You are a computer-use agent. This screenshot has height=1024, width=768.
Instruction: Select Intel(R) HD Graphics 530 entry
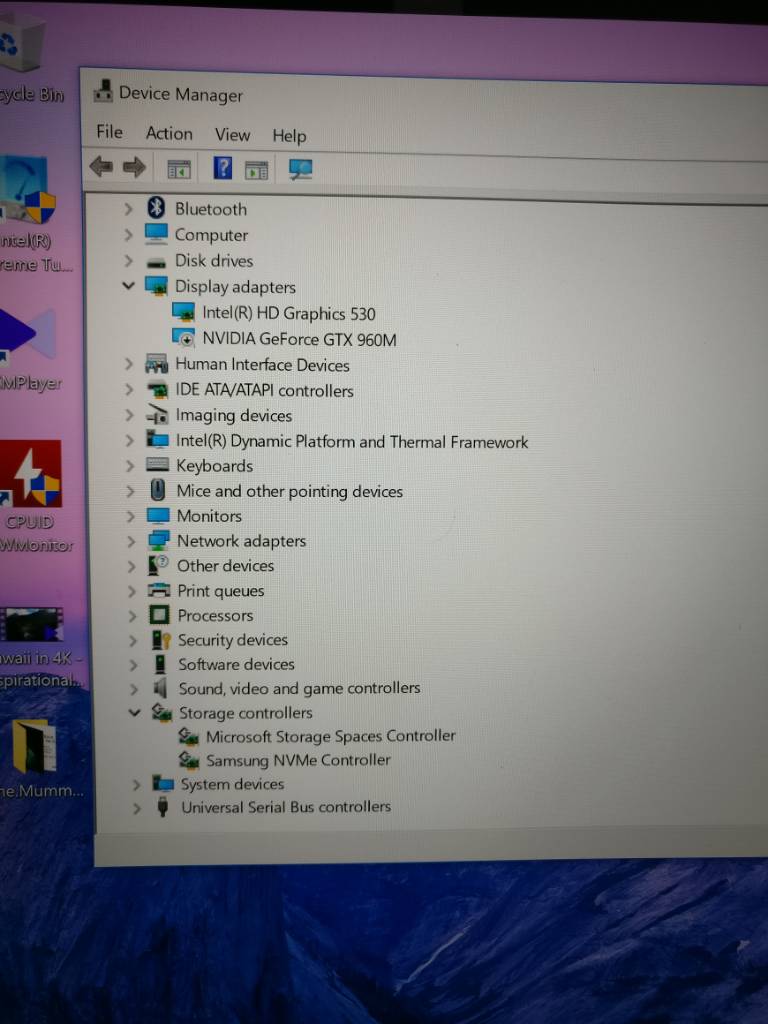coord(289,313)
